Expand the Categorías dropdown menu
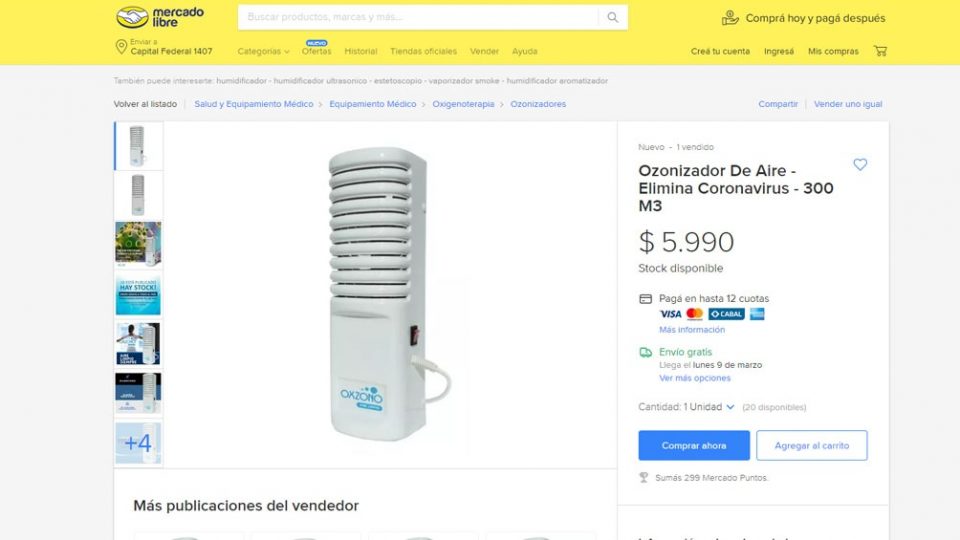Screen dimensions: 960x540 pos(263,51)
